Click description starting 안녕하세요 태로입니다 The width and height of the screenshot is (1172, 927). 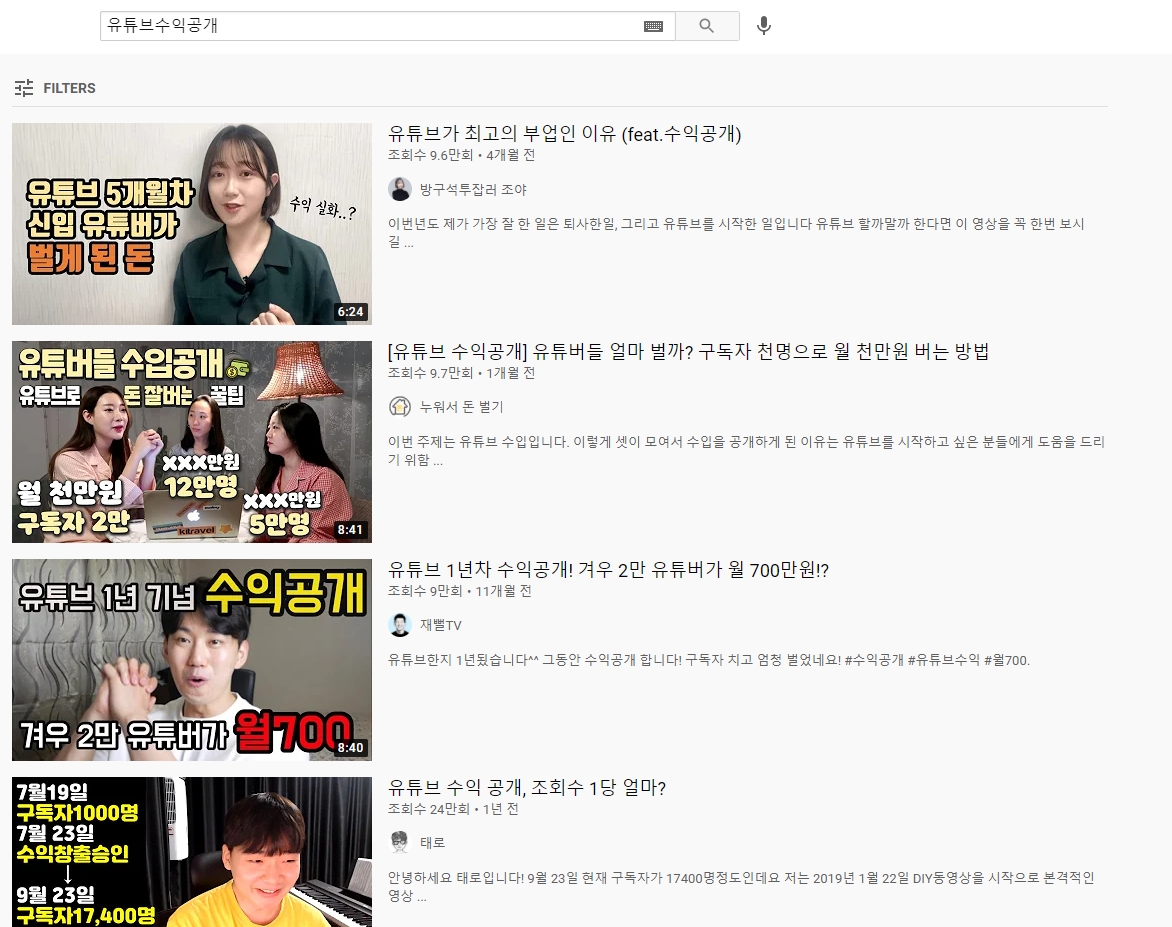point(741,887)
